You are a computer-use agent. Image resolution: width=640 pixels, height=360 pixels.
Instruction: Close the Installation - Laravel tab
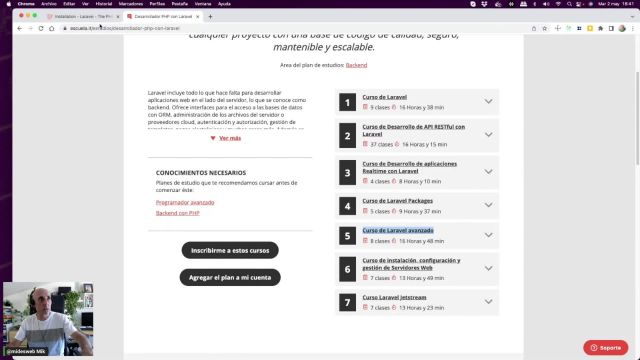pos(118,16)
